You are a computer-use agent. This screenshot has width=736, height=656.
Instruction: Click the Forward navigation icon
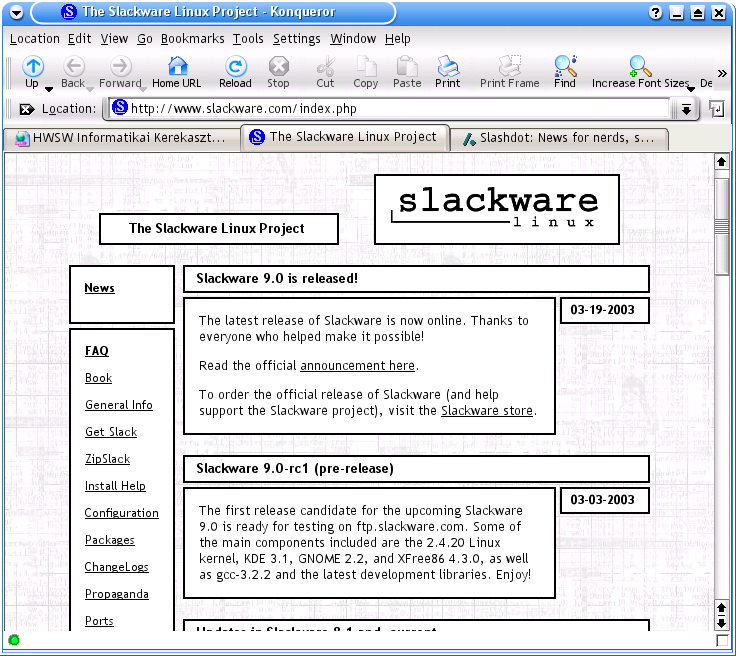tap(121, 67)
